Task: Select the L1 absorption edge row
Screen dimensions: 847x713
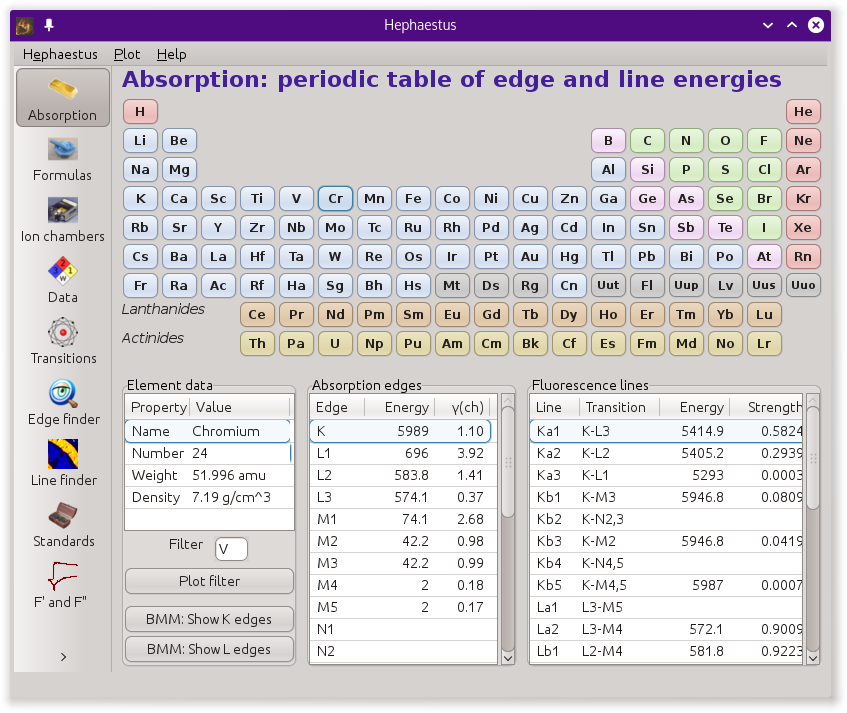Action: (x=403, y=453)
